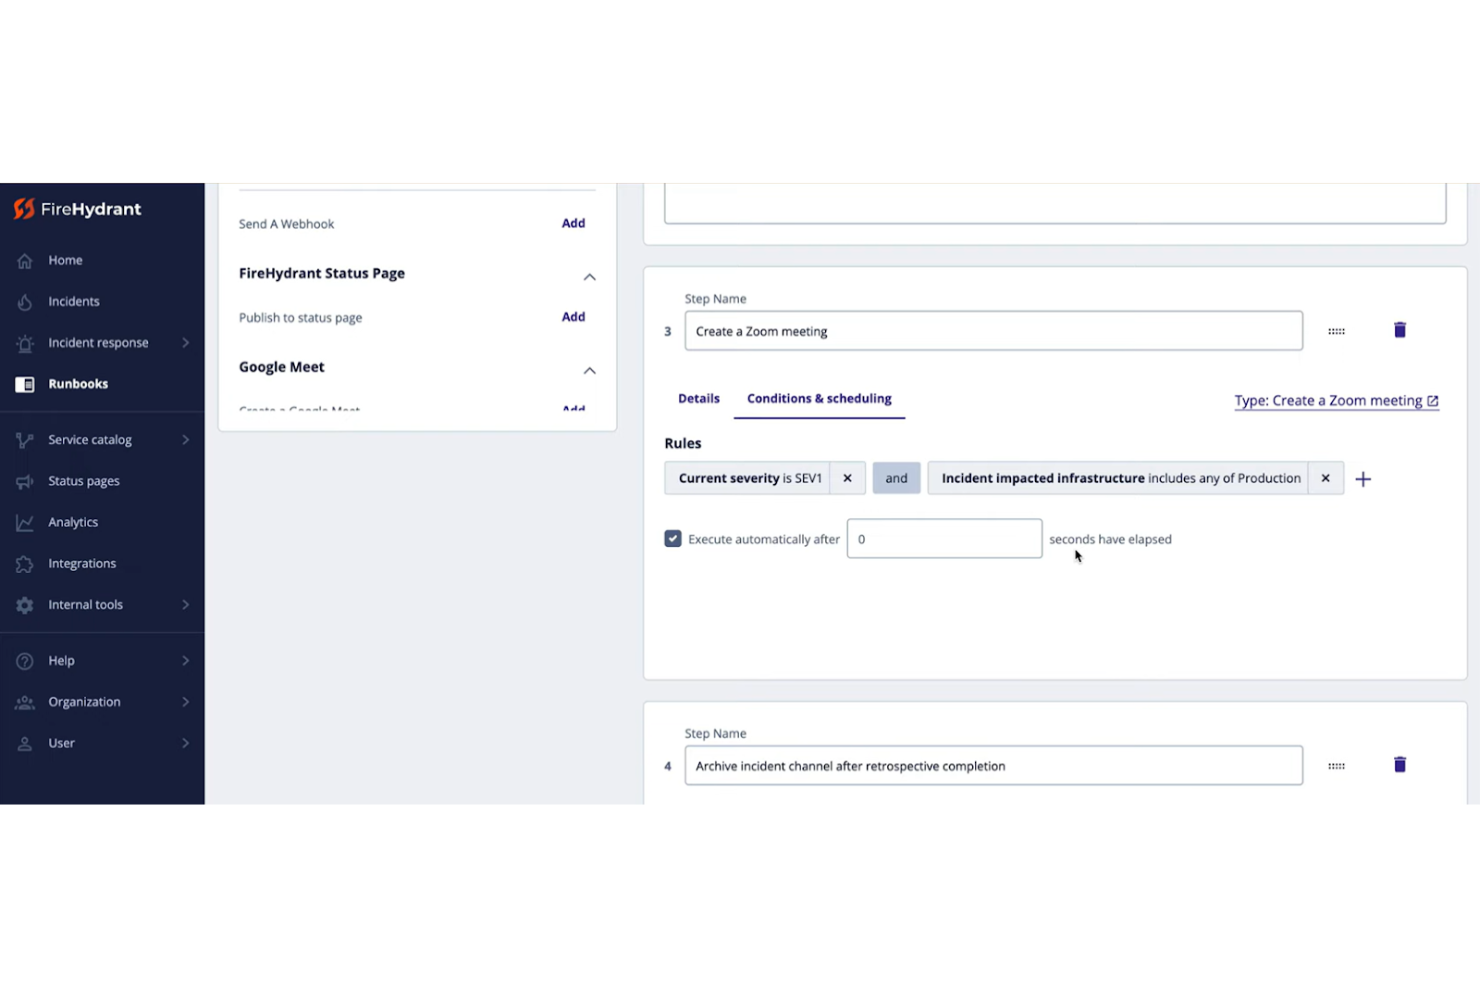
Task: Grab drag handle of Zoom meeting step
Action: coord(1336,331)
